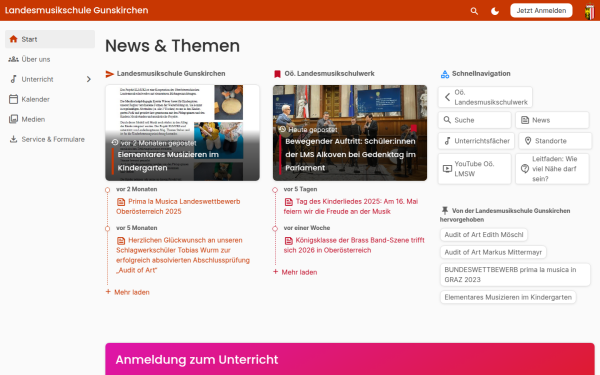Screen dimensions: 600x375
Task: Click the YouTube play icon
Action: [x=447, y=169]
